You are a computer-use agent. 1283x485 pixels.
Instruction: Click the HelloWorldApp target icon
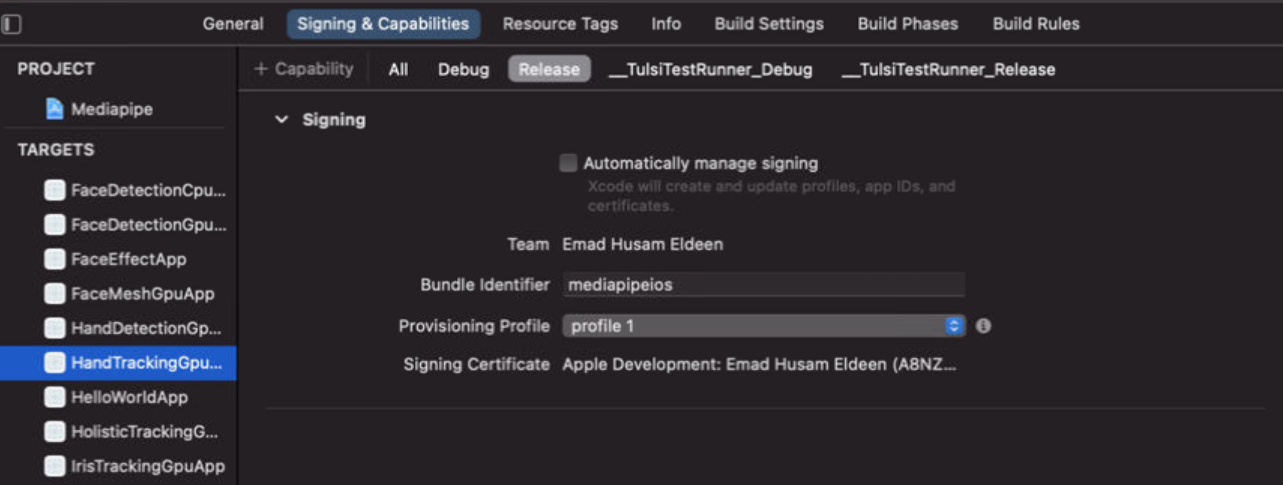pos(55,397)
